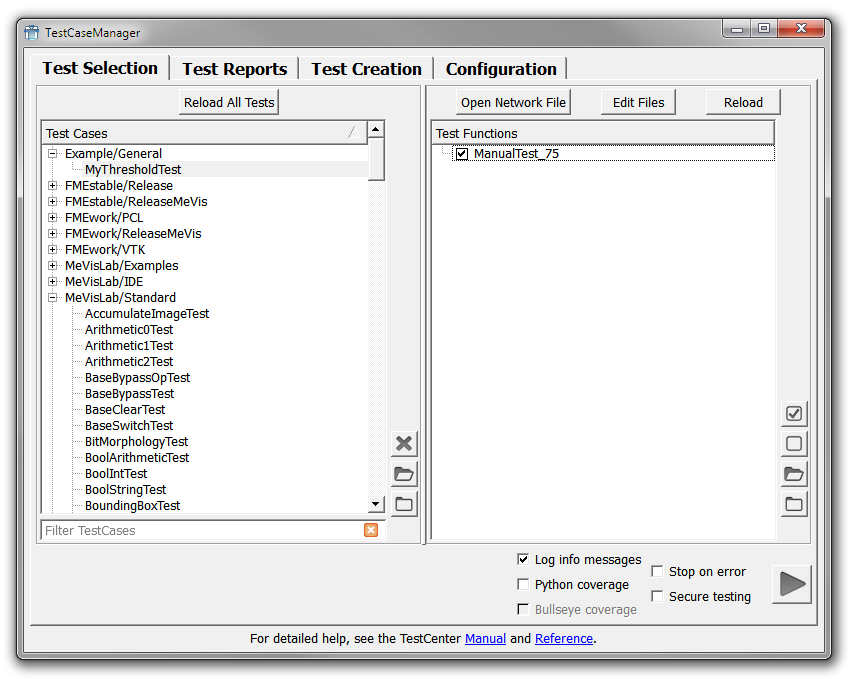This screenshot has width=850, height=679.
Task: Click open-folder icon beside Test Cases list
Action: (x=404, y=474)
